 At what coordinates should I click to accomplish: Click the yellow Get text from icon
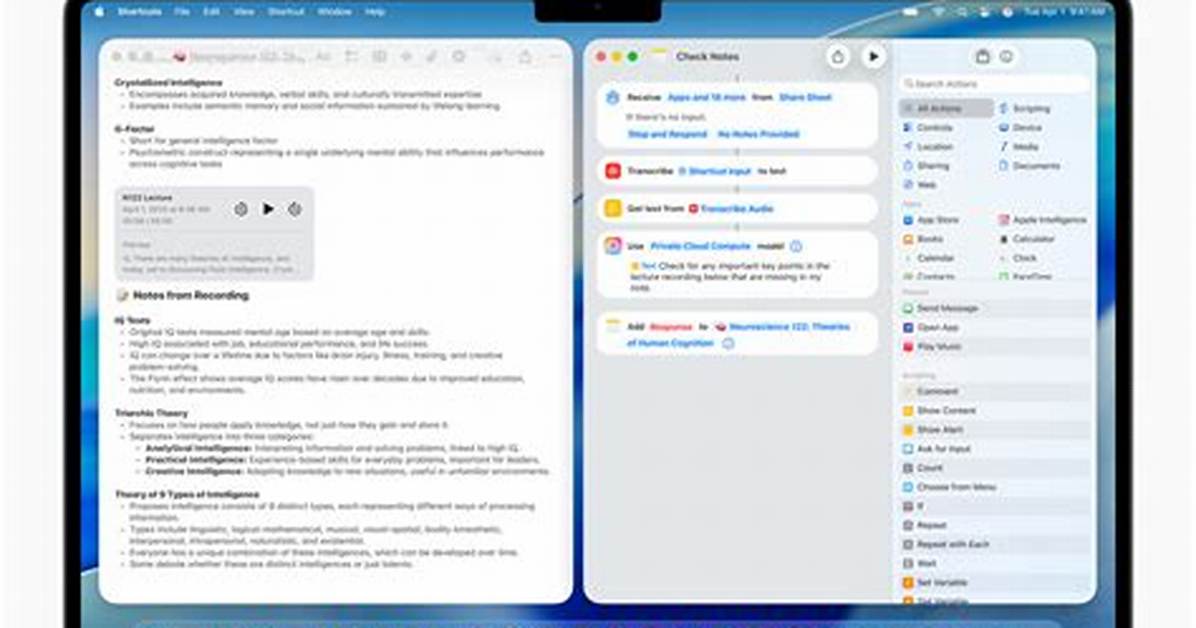coord(612,208)
